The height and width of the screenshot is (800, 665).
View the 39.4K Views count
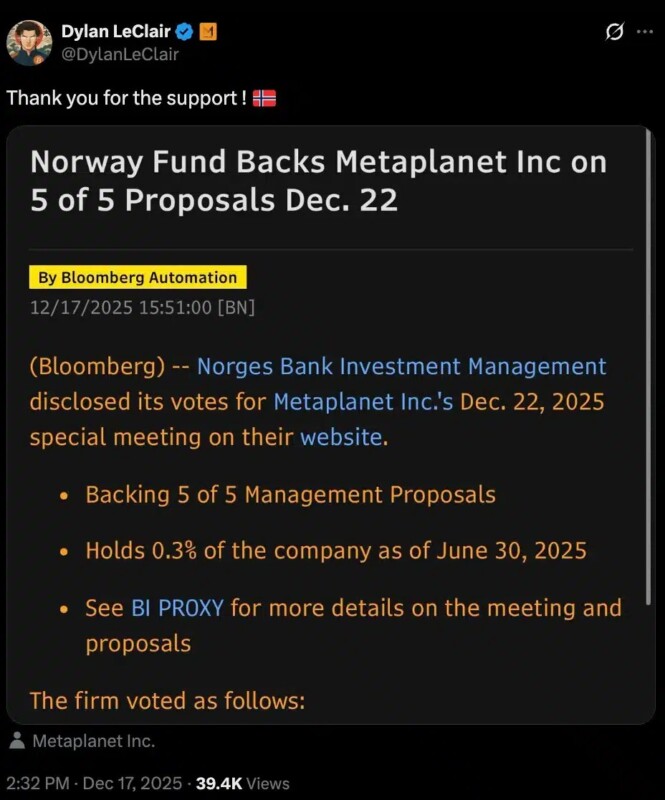(x=242, y=782)
